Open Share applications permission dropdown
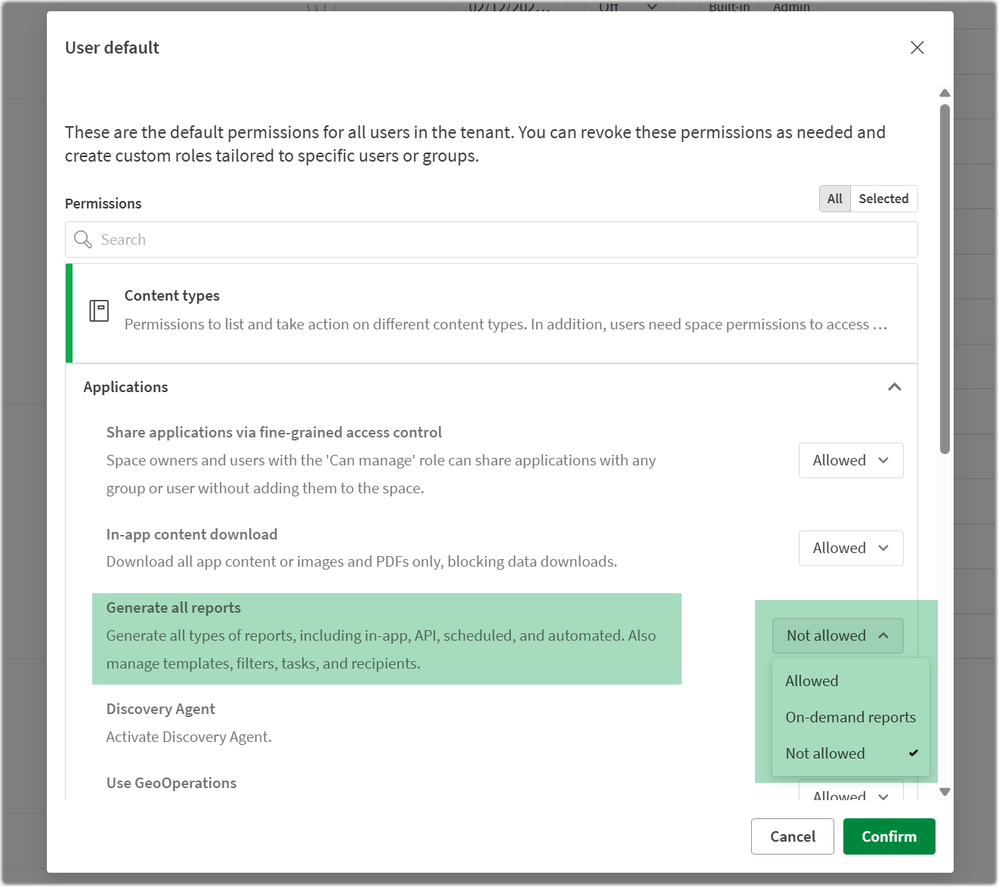999x887 pixels. (x=850, y=461)
